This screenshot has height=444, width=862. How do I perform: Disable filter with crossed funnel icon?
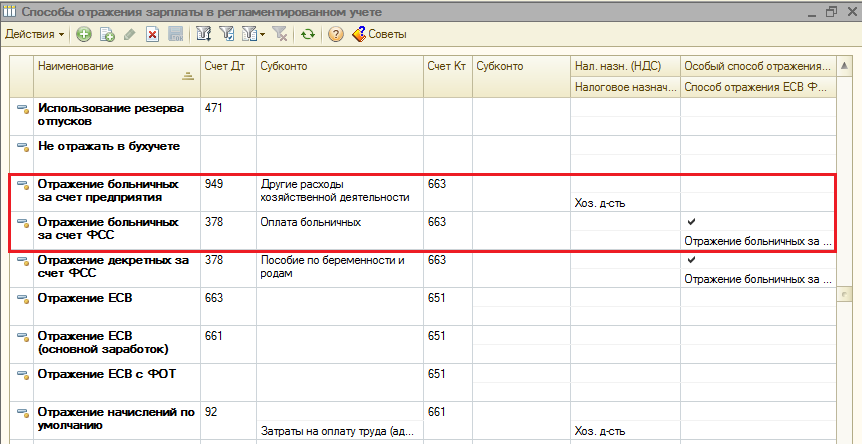(x=280, y=34)
